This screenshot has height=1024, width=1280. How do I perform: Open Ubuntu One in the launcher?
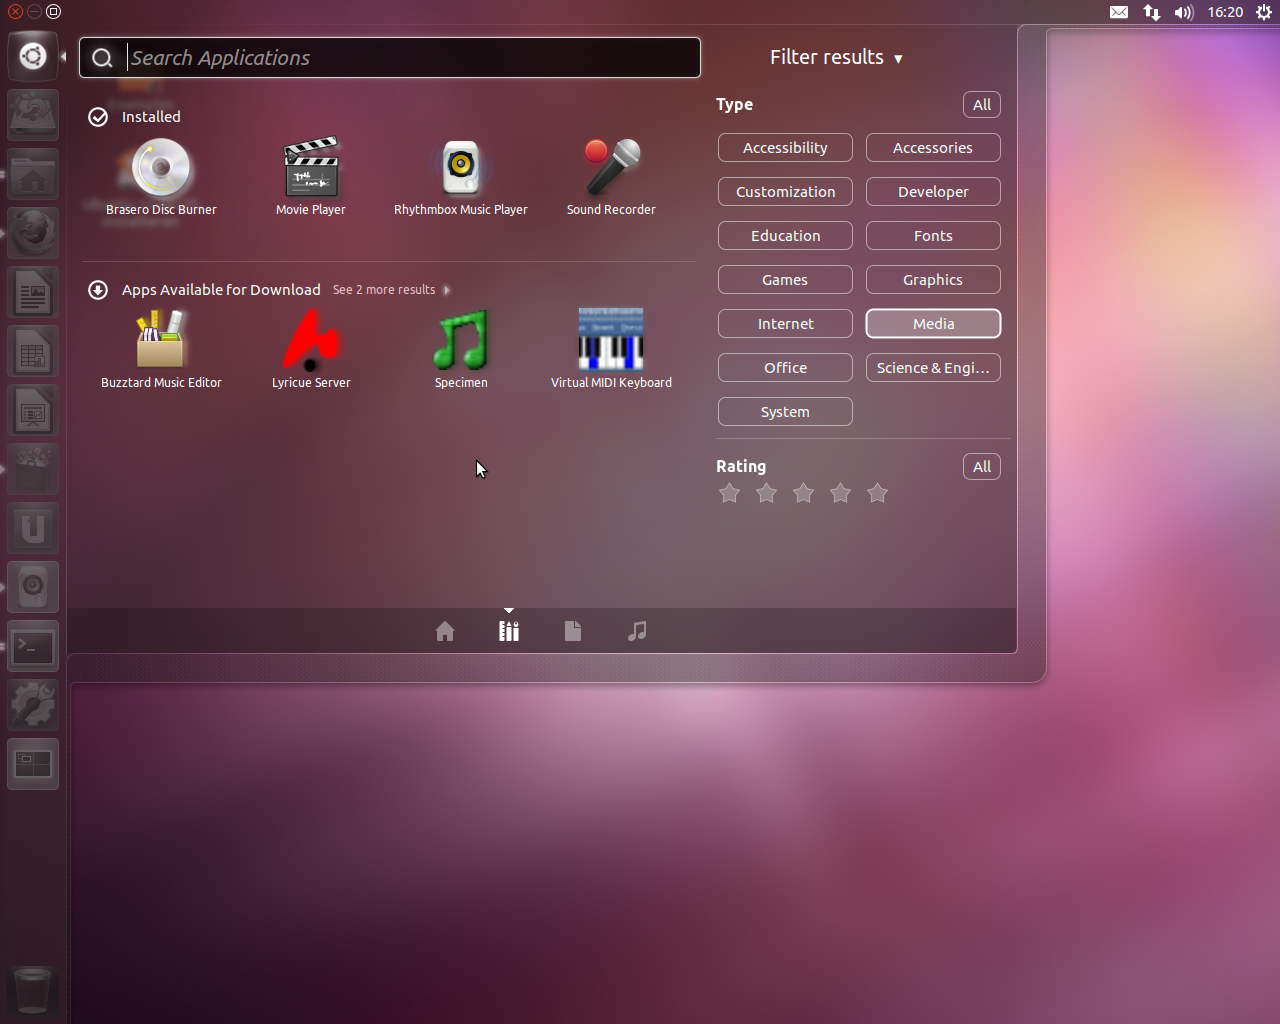pos(33,528)
